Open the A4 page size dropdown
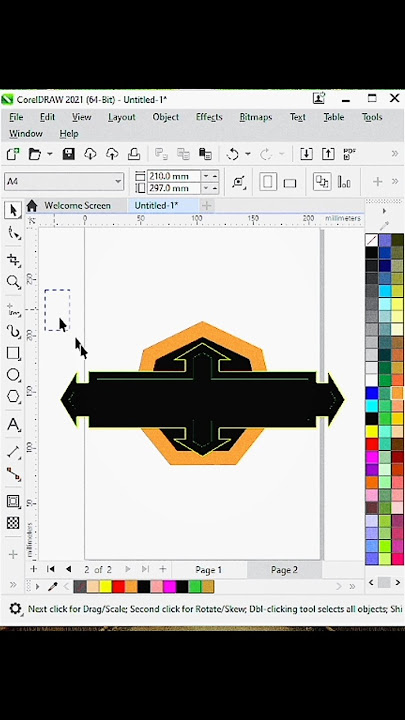405x720 pixels. pos(118,181)
